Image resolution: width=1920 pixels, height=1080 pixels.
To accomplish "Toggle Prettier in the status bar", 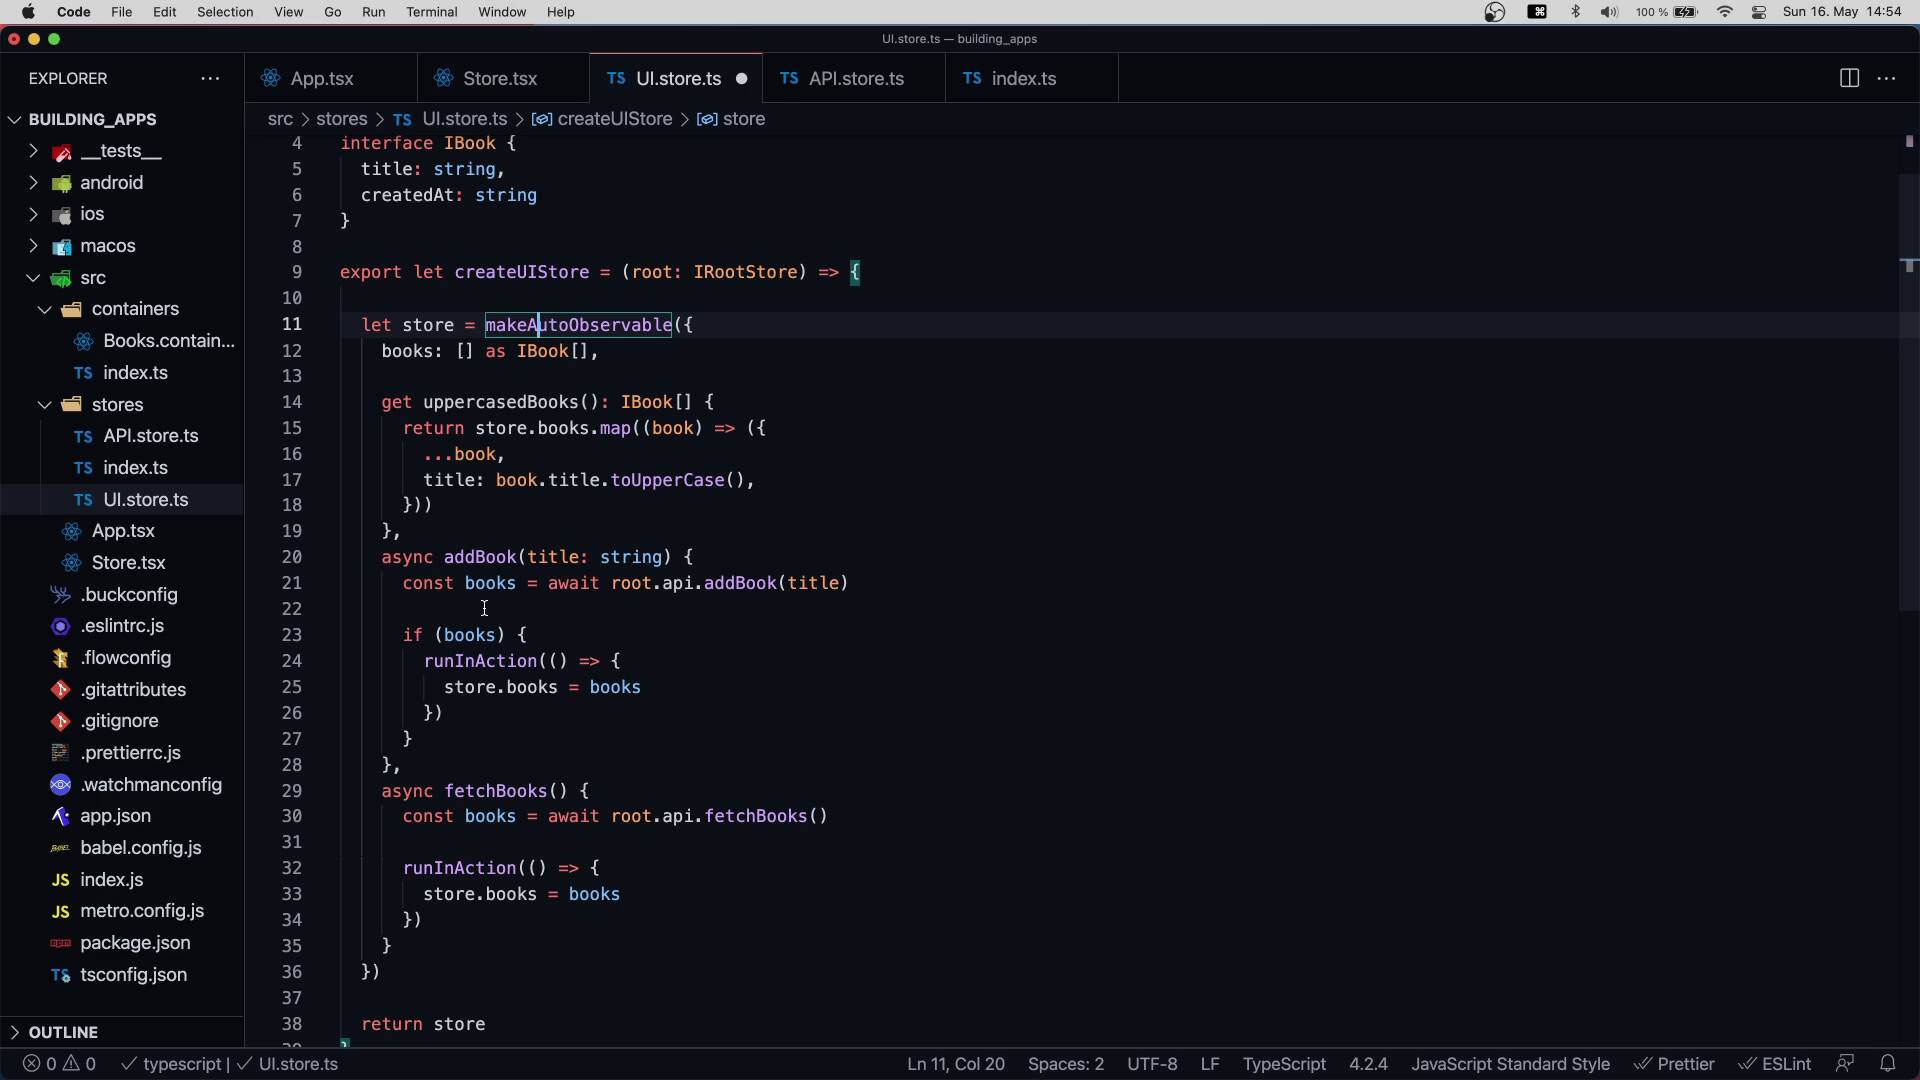I will pyautogui.click(x=1675, y=1064).
